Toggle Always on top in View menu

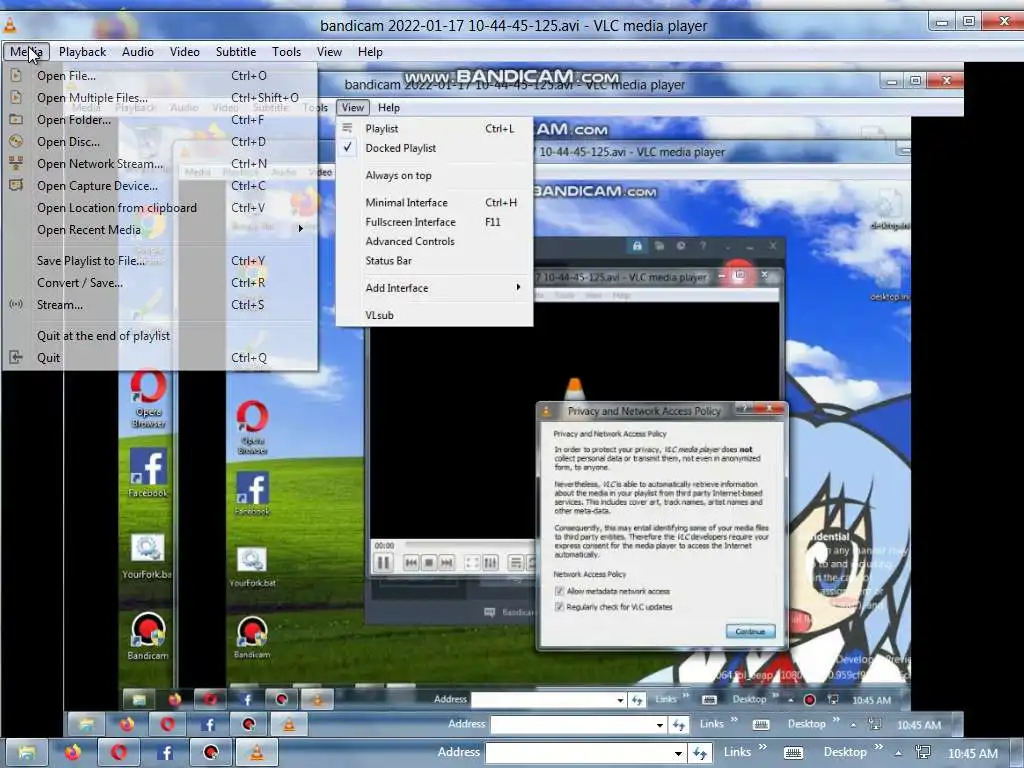(434, 175)
